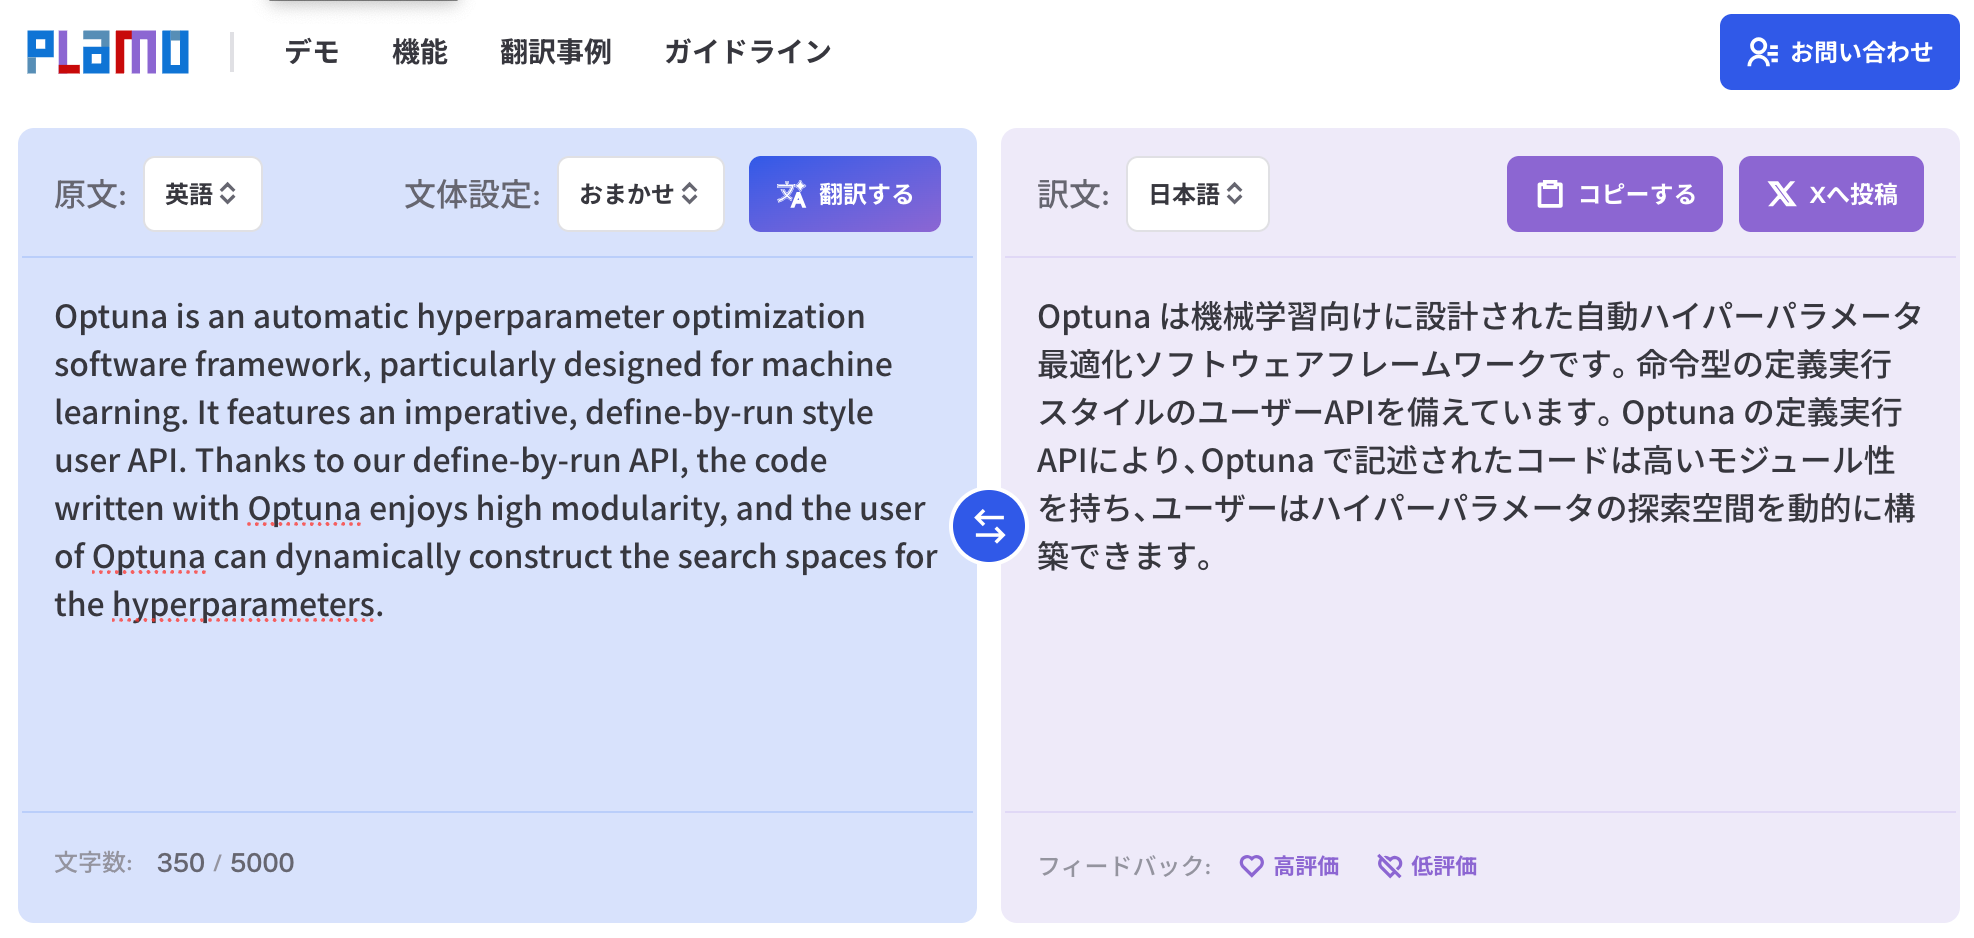Click the X logo icon for posting
1974x938 pixels.
point(1781,194)
